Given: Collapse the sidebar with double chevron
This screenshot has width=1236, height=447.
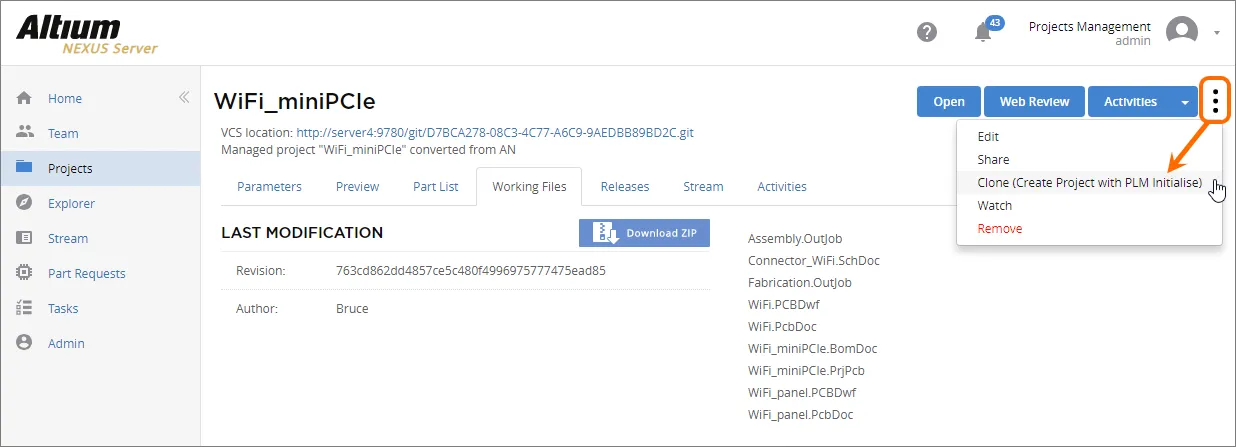Looking at the screenshot, I should (184, 98).
